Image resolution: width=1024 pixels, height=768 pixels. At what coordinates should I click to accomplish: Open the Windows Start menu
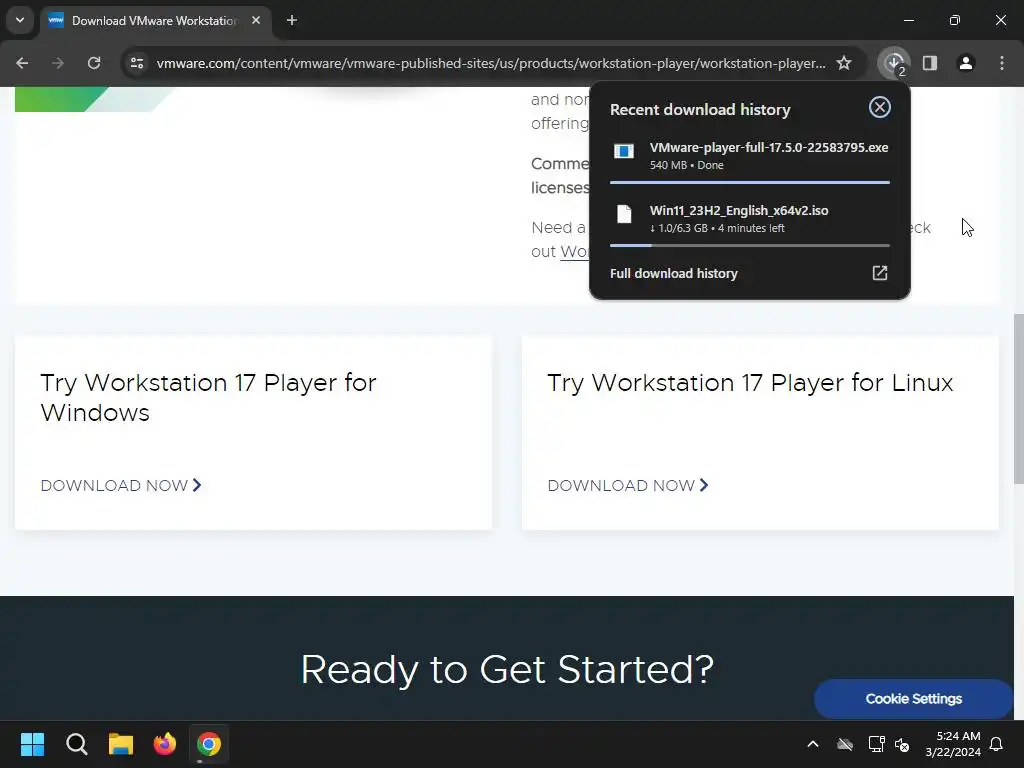pyautogui.click(x=32, y=744)
